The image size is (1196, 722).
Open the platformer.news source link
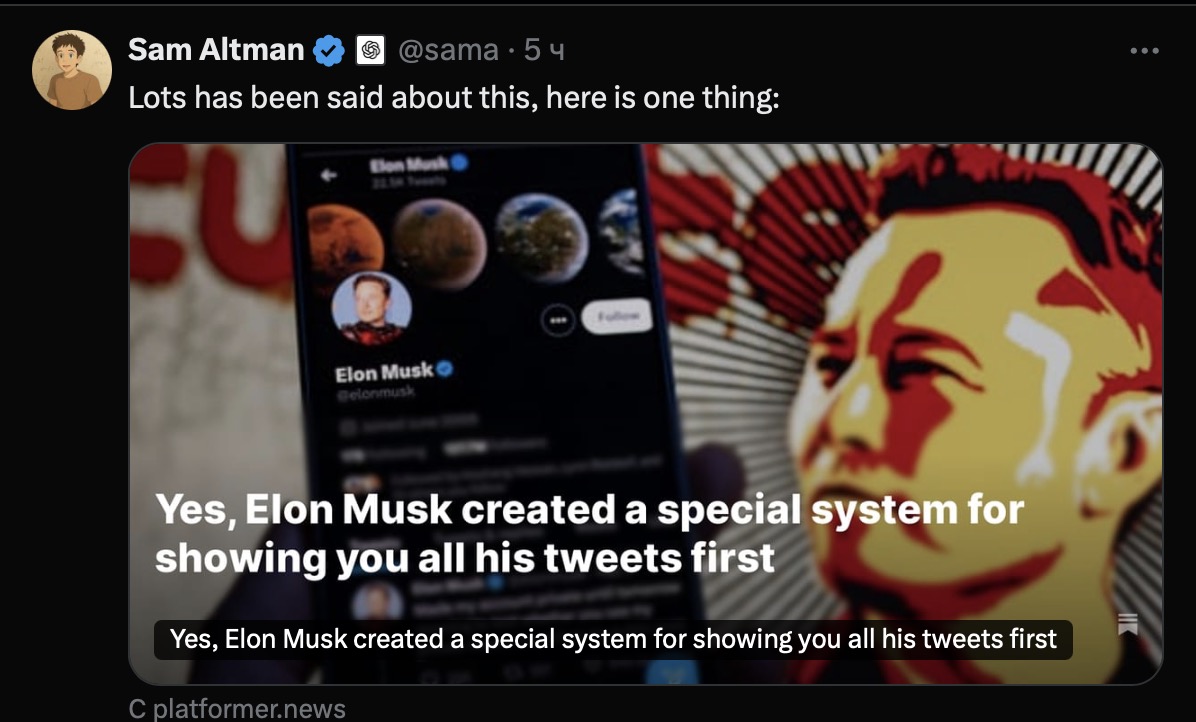tap(237, 709)
